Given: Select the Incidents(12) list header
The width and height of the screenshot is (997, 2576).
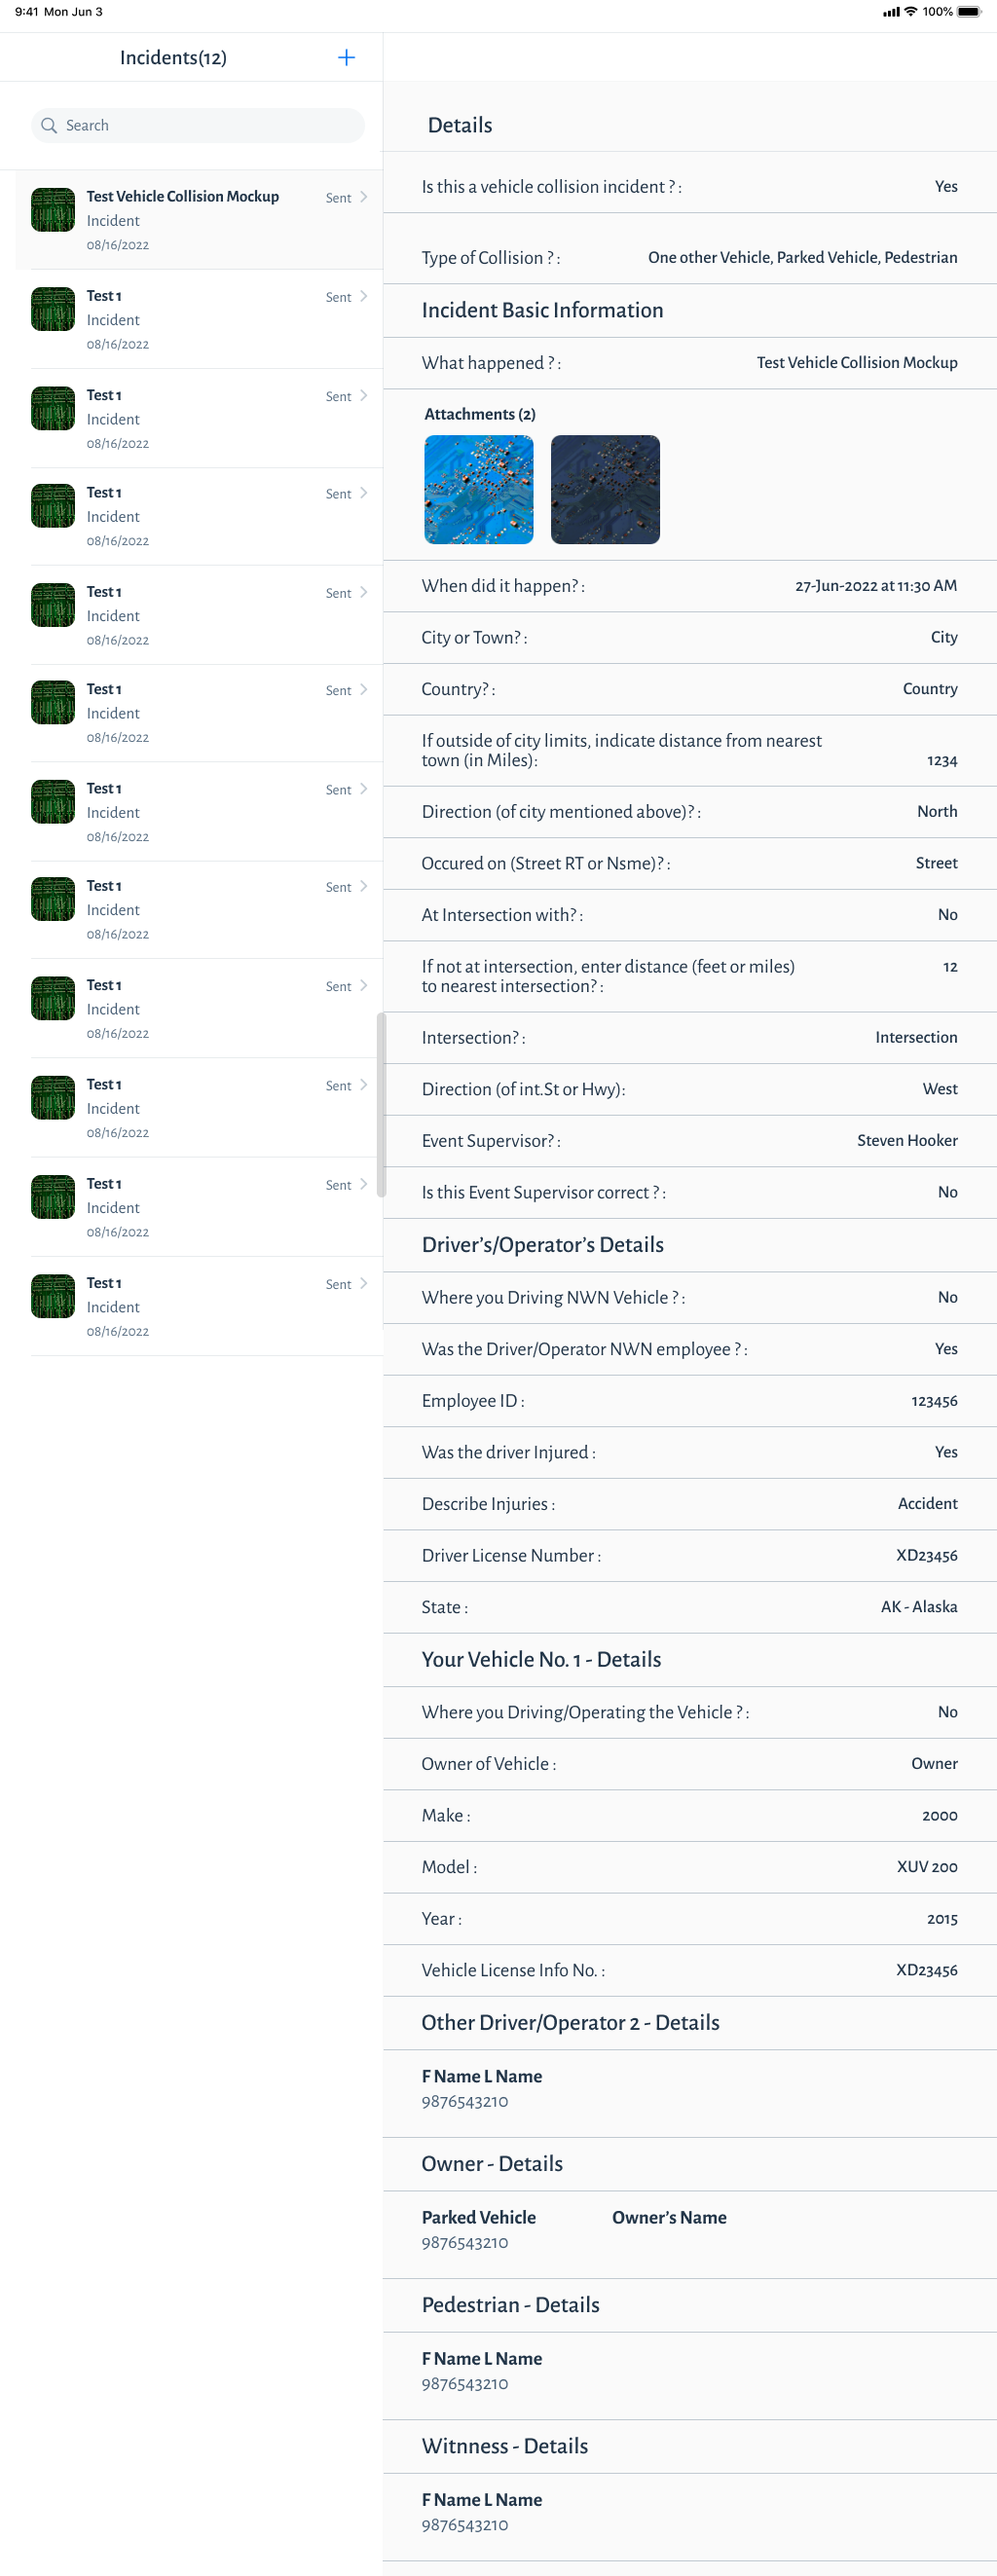Looking at the screenshot, I should (x=172, y=57).
